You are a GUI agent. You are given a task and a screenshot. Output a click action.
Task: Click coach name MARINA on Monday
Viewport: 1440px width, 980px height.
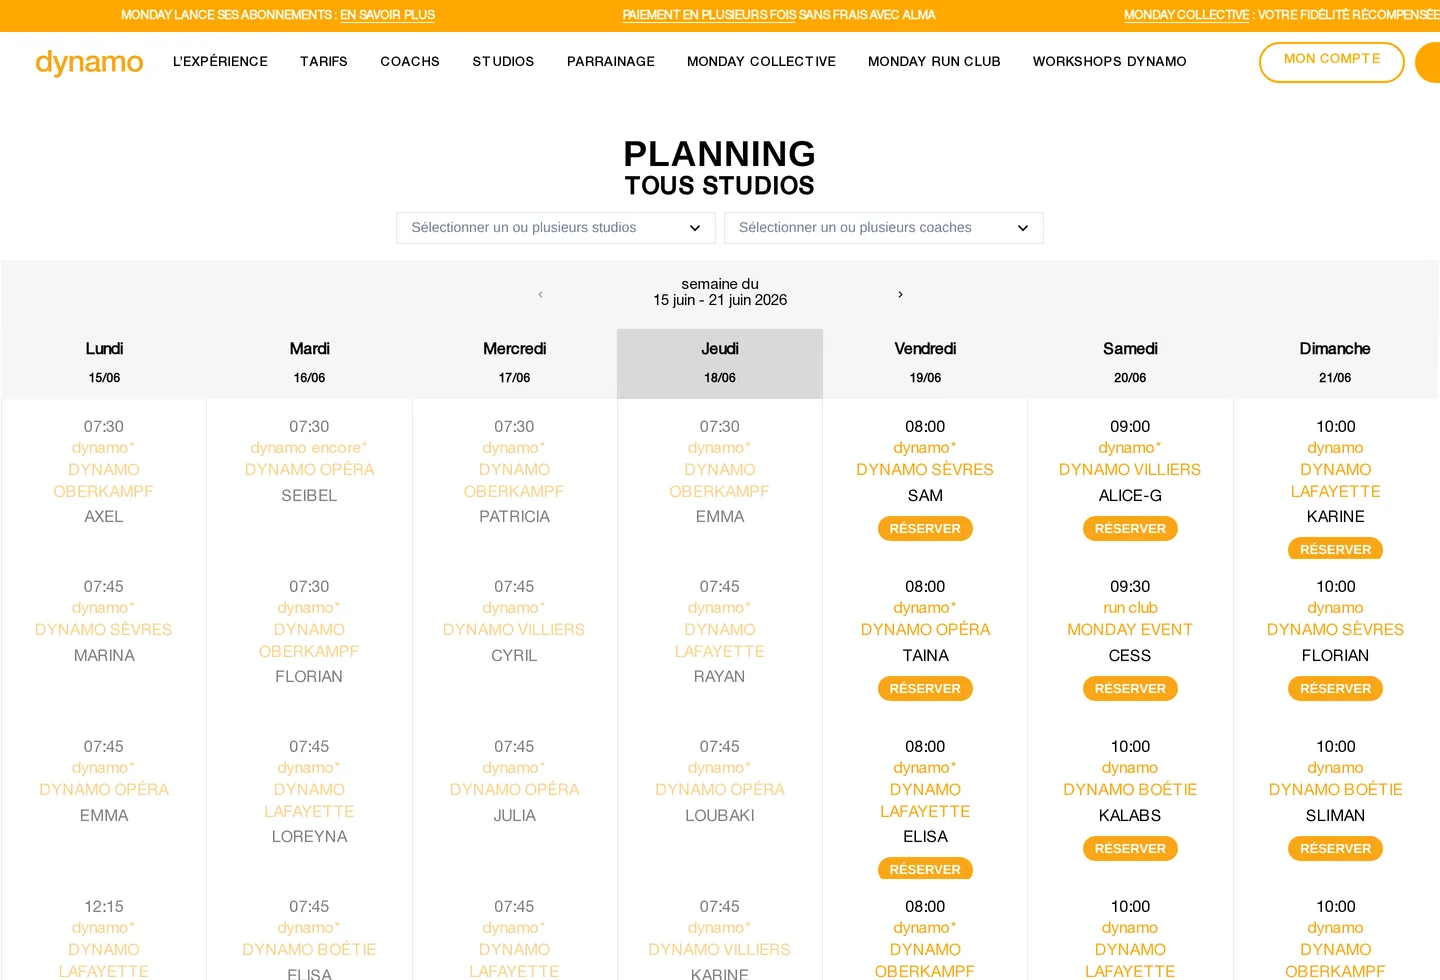coord(104,656)
